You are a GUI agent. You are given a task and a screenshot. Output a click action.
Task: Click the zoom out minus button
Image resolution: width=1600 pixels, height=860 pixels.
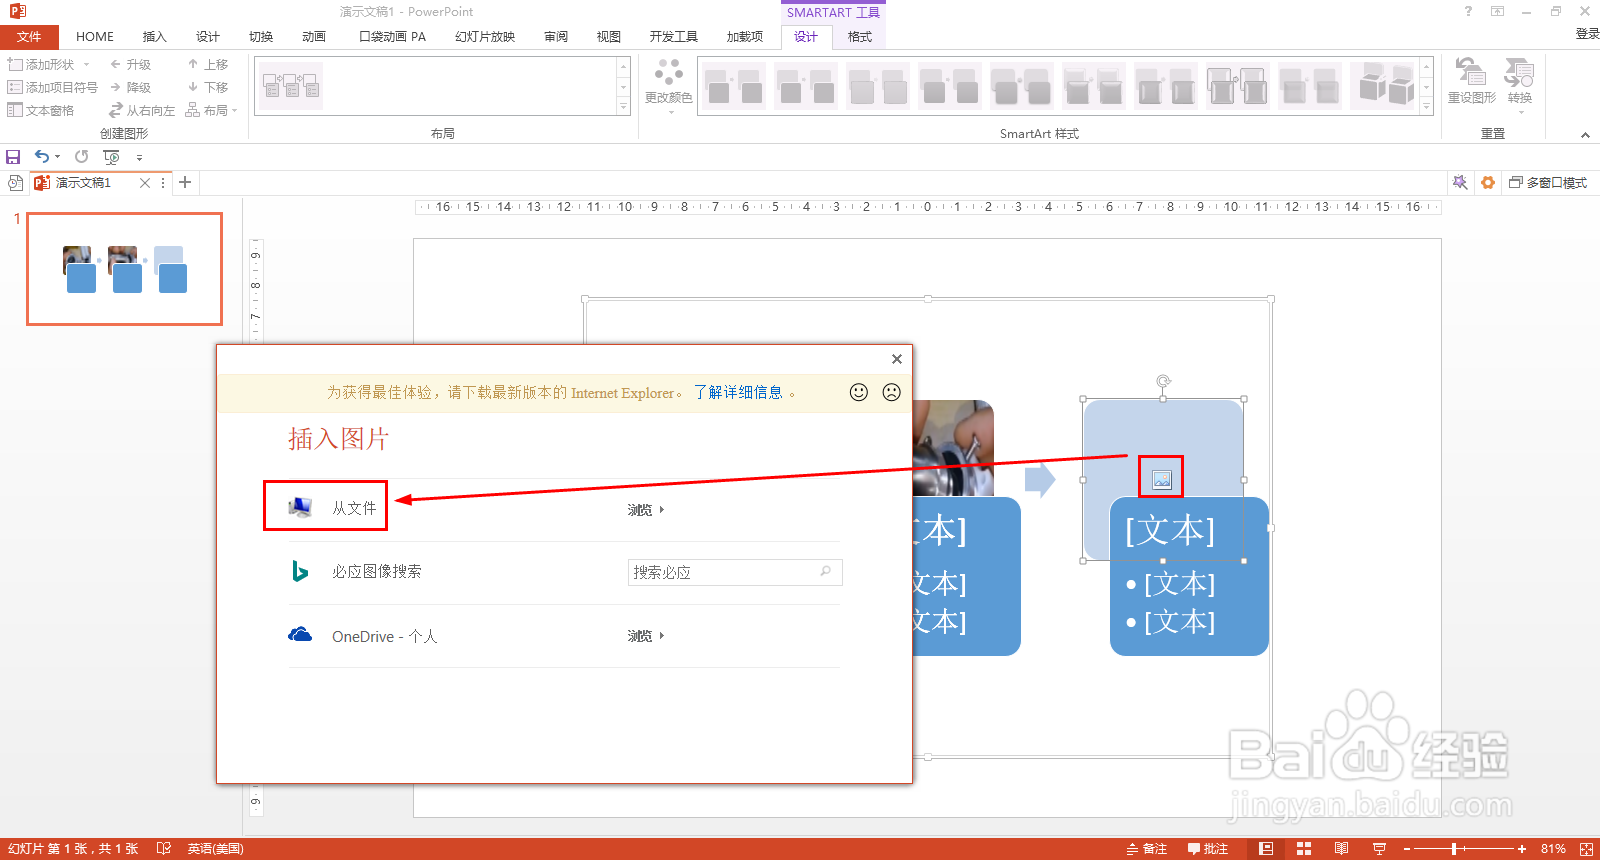(1407, 849)
